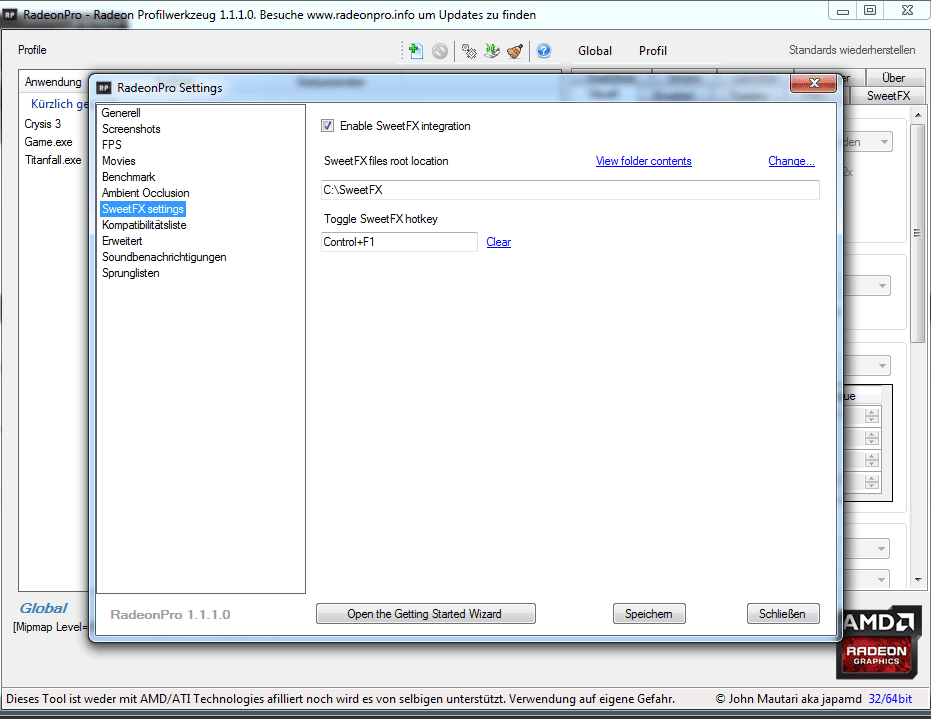
Task: Click the Schließen button
Action: [x=783, y=614]
